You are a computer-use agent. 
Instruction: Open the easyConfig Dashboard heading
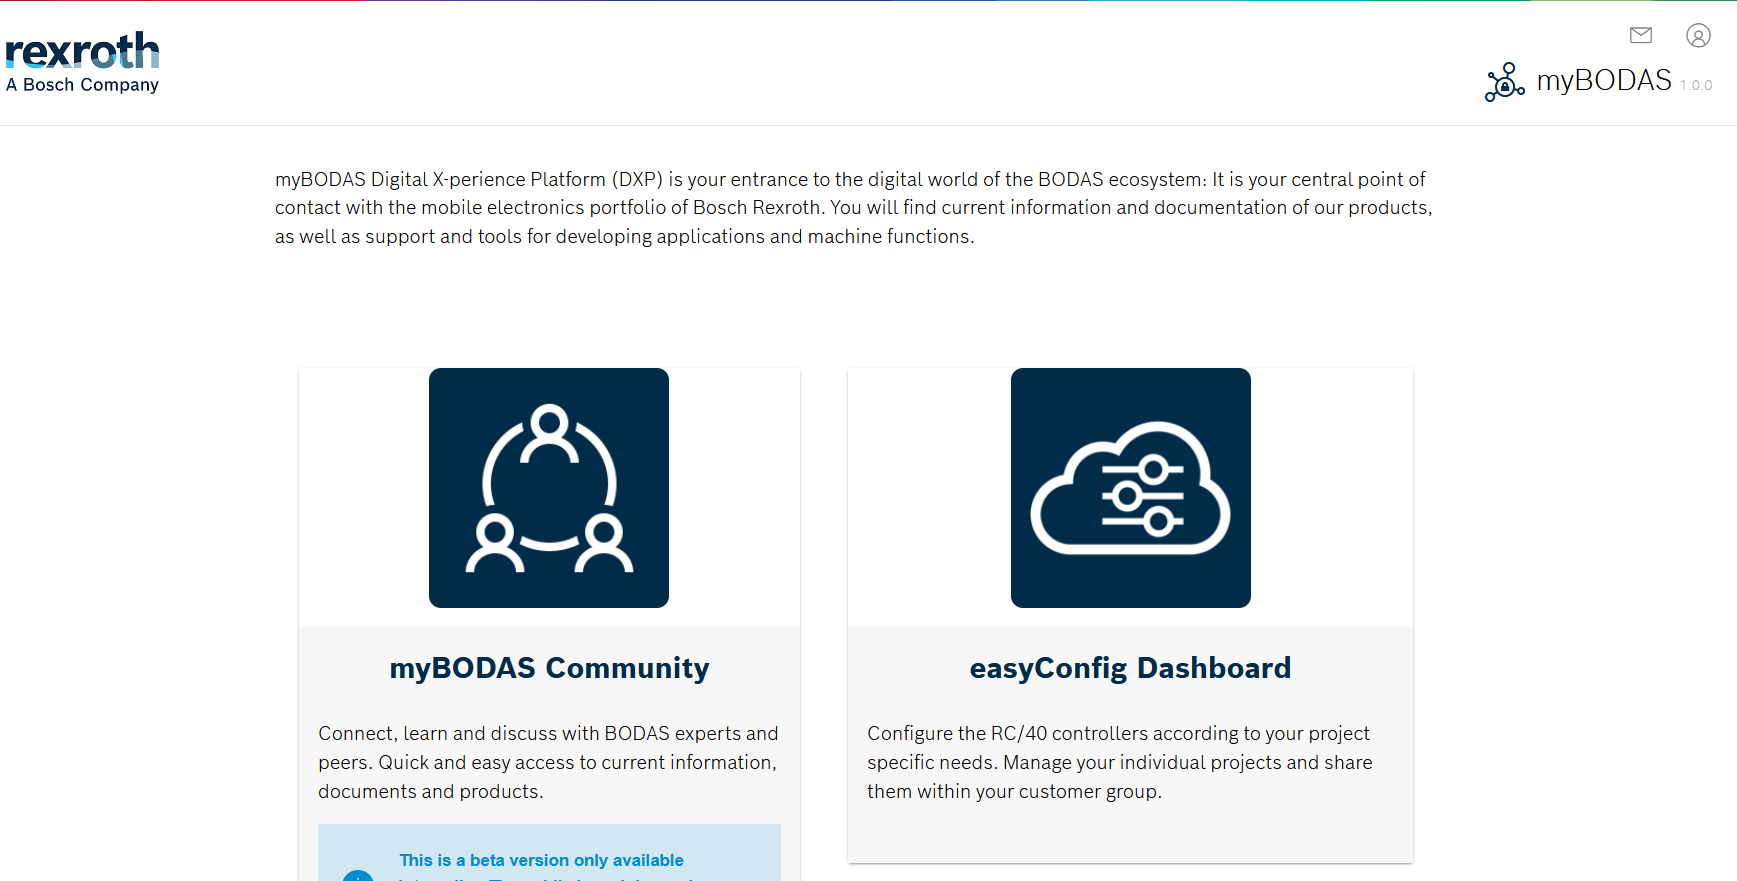(1130, 667)
